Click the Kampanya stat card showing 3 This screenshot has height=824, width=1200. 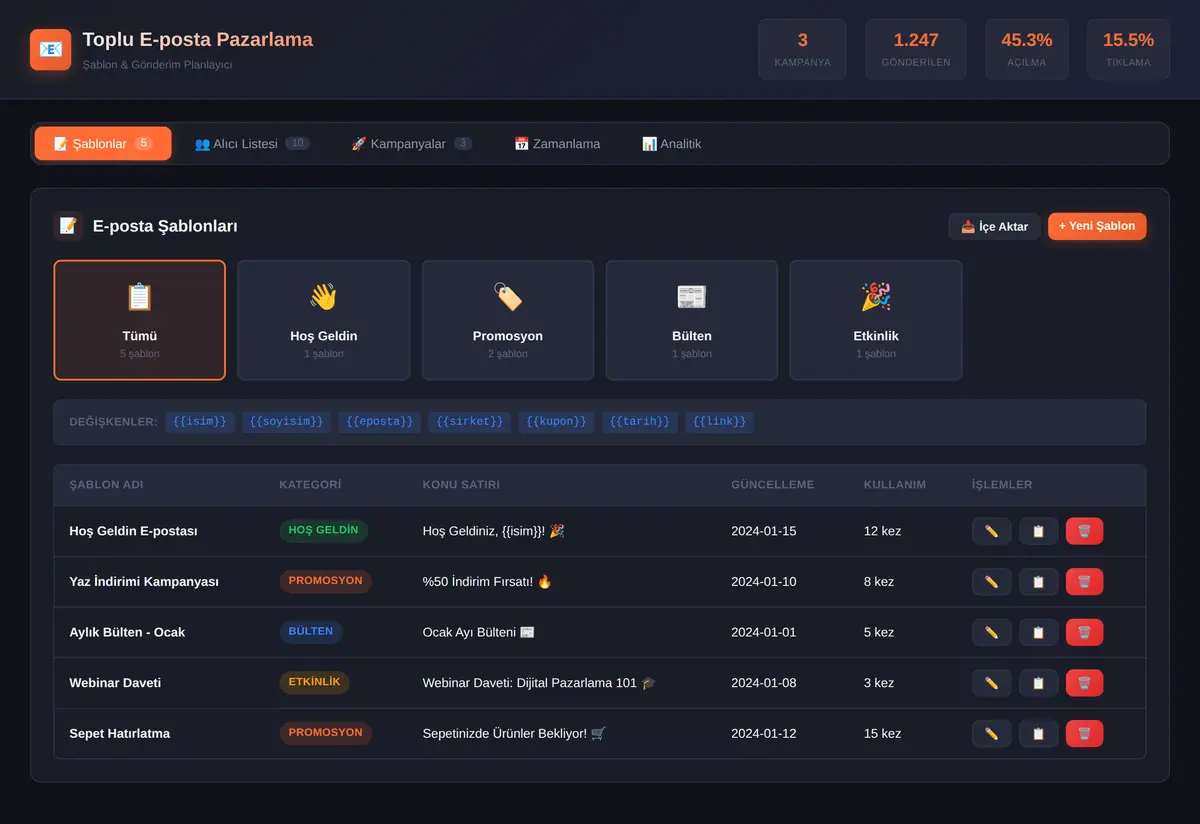(802, 49)
